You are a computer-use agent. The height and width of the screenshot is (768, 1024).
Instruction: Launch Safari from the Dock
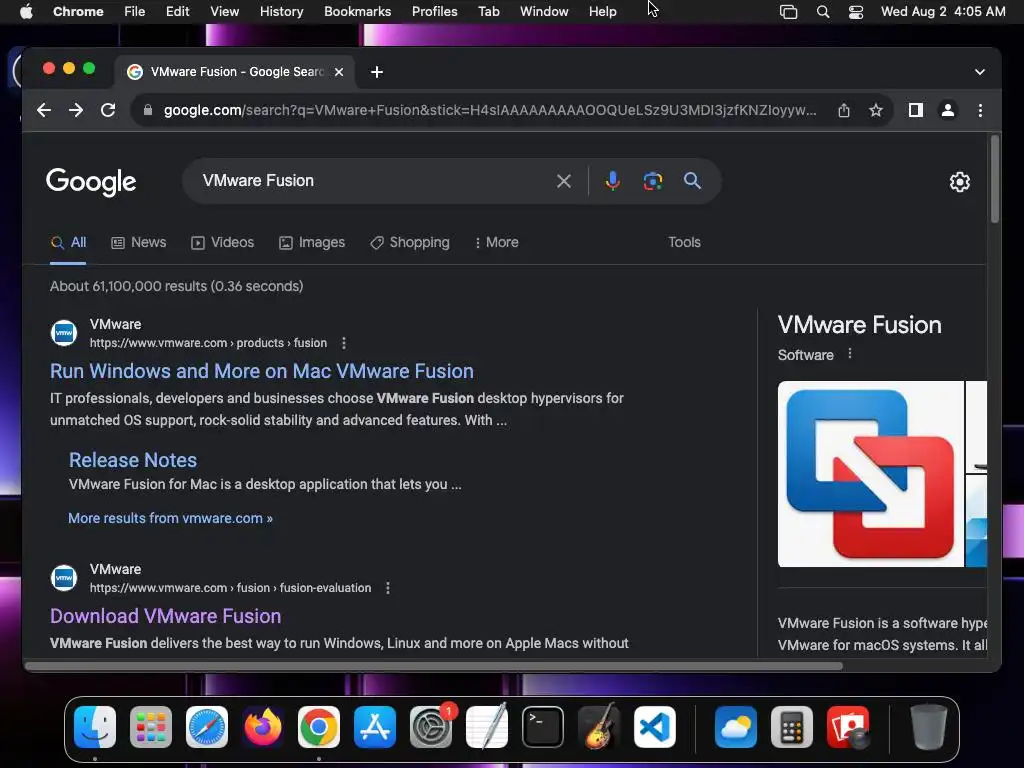[x=207, y=727]
